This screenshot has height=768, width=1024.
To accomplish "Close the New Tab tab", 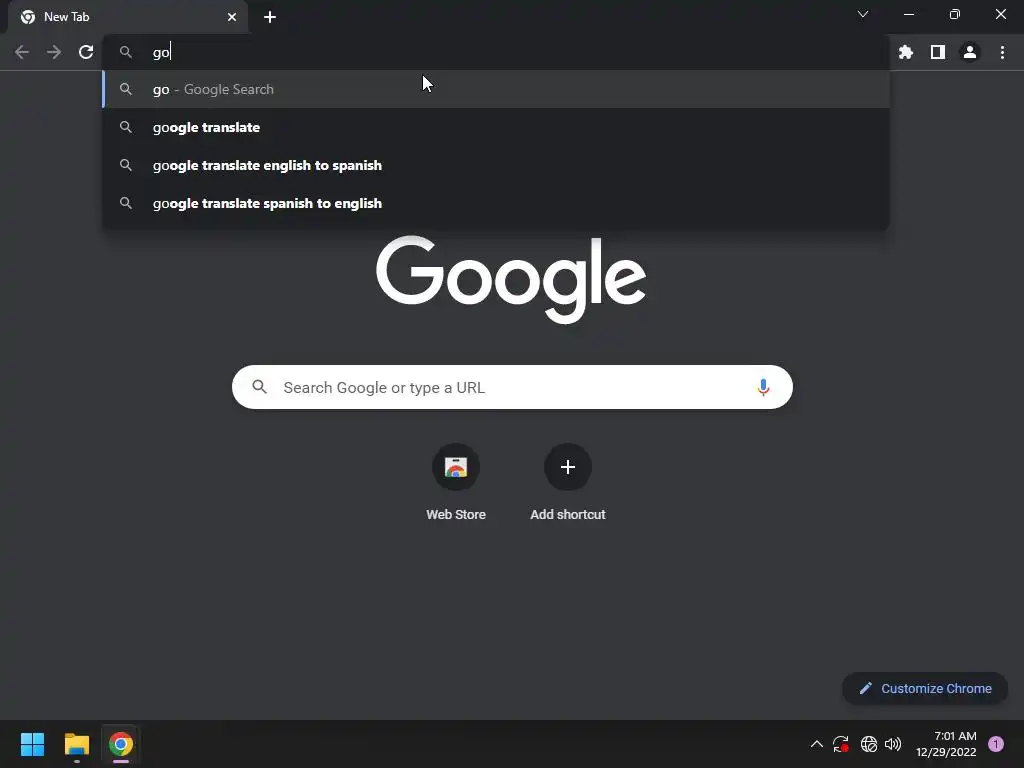I will click(232, 17).
